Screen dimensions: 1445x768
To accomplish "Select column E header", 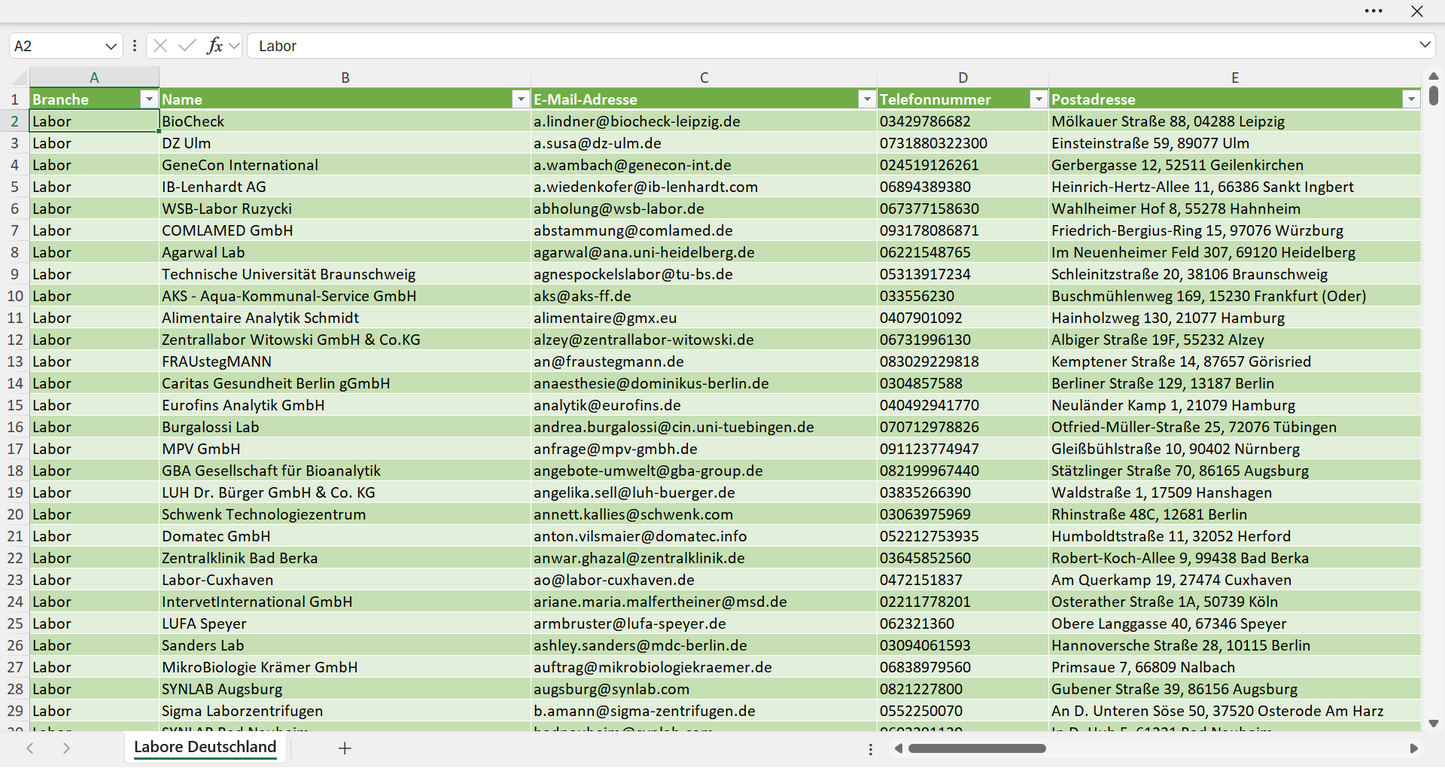I will tap(1235, 77).
